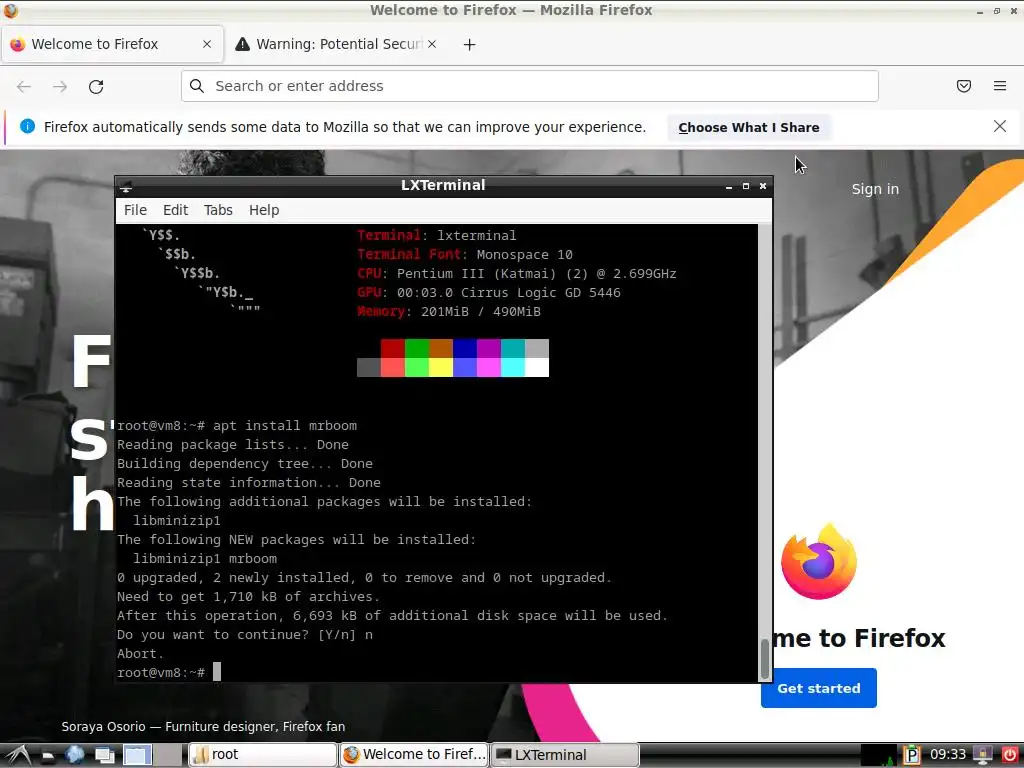Click the red color block in the terminal palette
This screenshot has width=1024, height=768.
tap(392, 348)
